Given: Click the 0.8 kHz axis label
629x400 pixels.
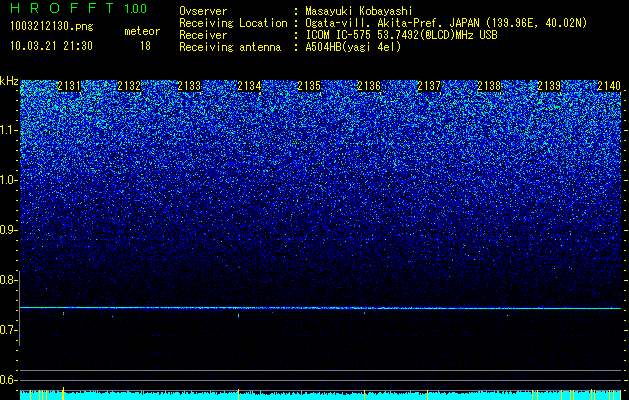Looking at the screenshot, I should click(8, 280).
